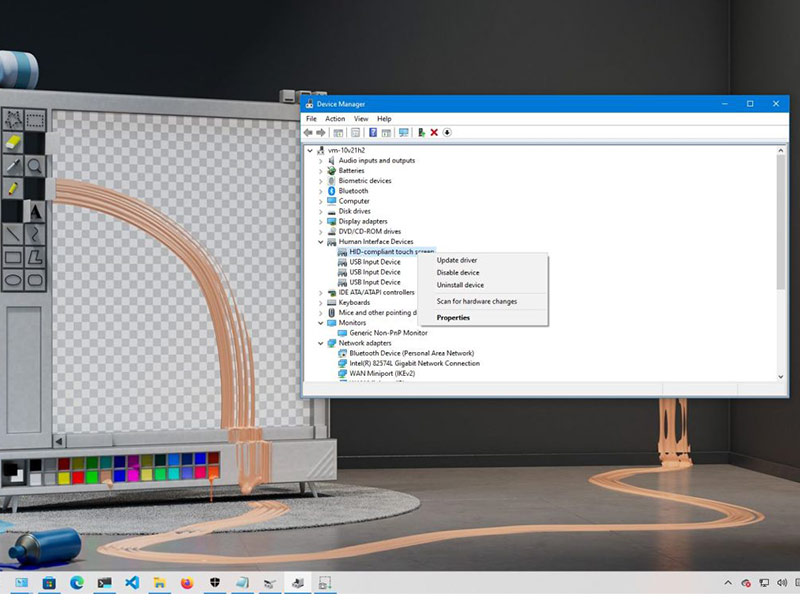Click the green Update device driver toolbar icon

pos(421,133)
